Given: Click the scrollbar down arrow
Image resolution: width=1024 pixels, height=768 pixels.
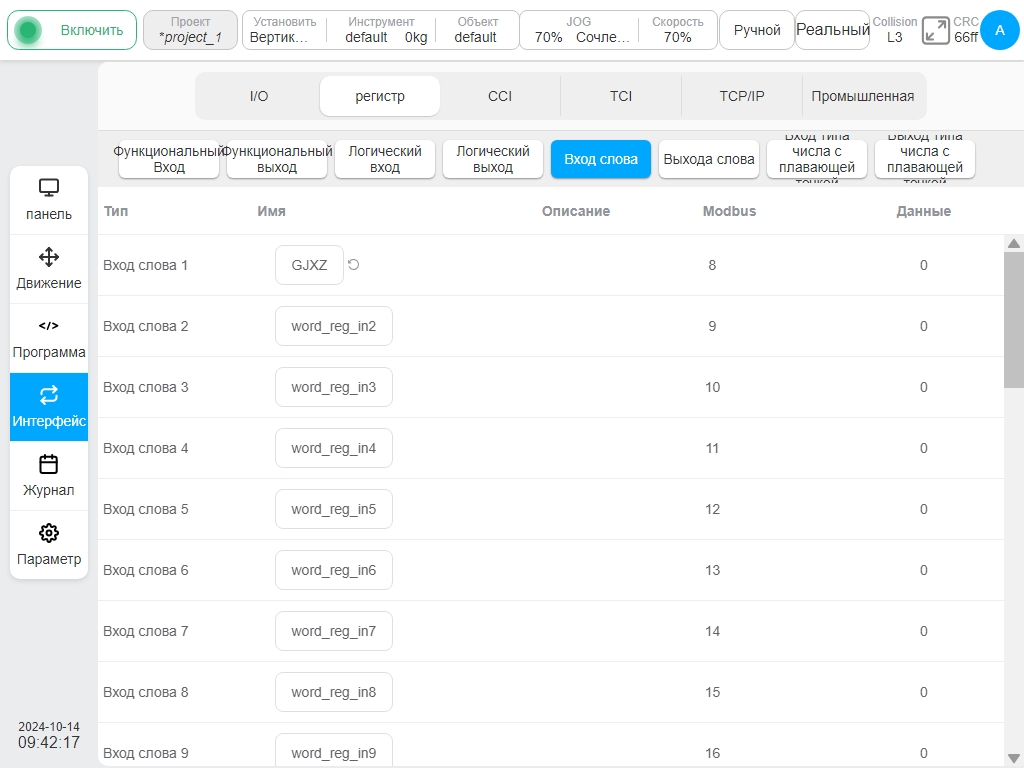Looking at the screenshot, I should 1014,758.
